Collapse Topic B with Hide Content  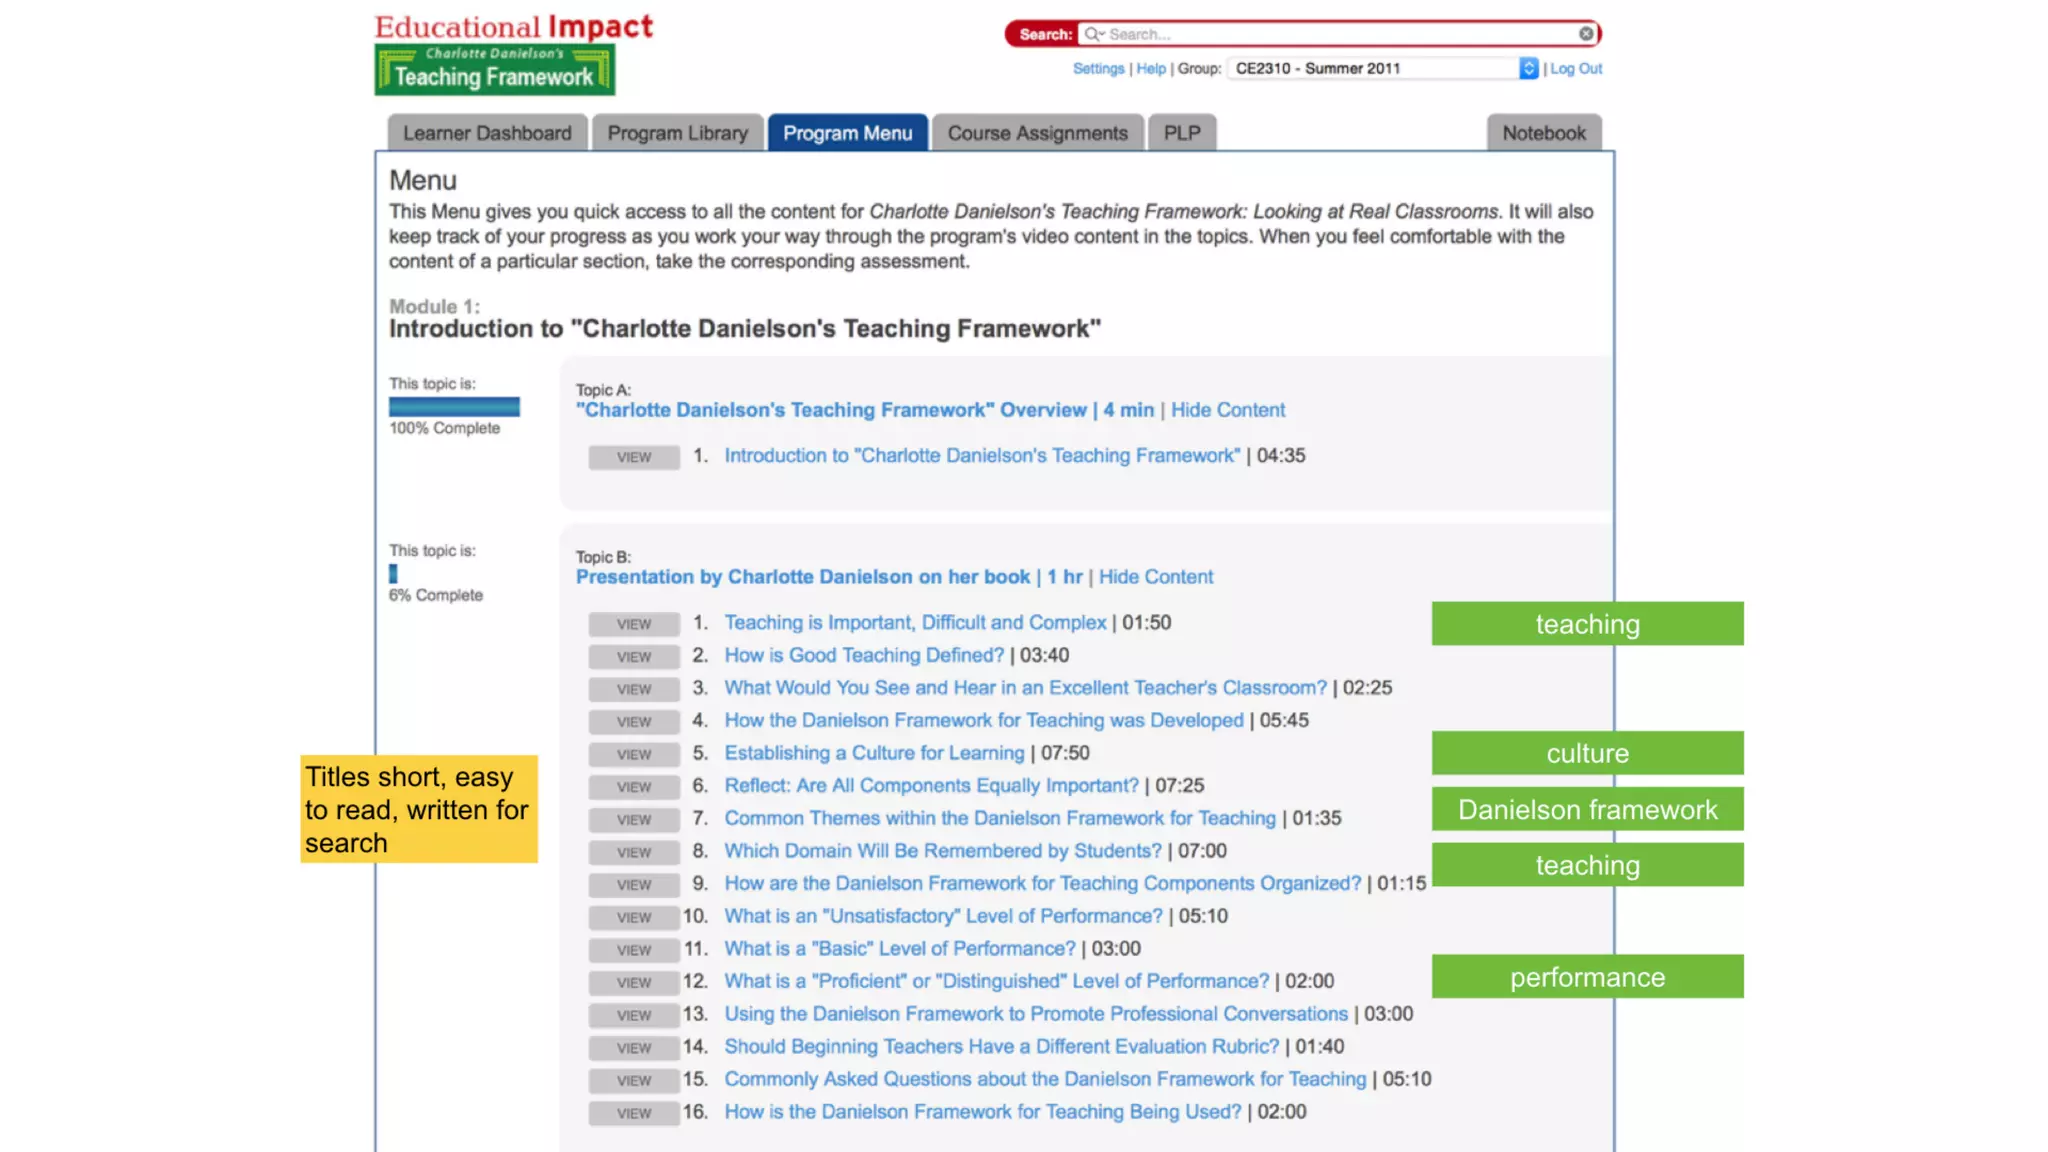click(1155, 577)
